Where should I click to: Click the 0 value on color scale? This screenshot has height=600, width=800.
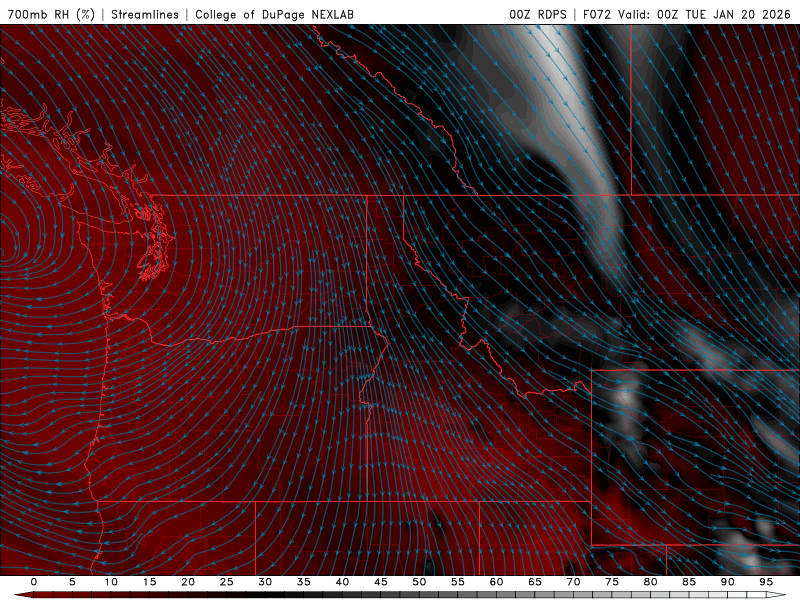(x=34, y=582)
